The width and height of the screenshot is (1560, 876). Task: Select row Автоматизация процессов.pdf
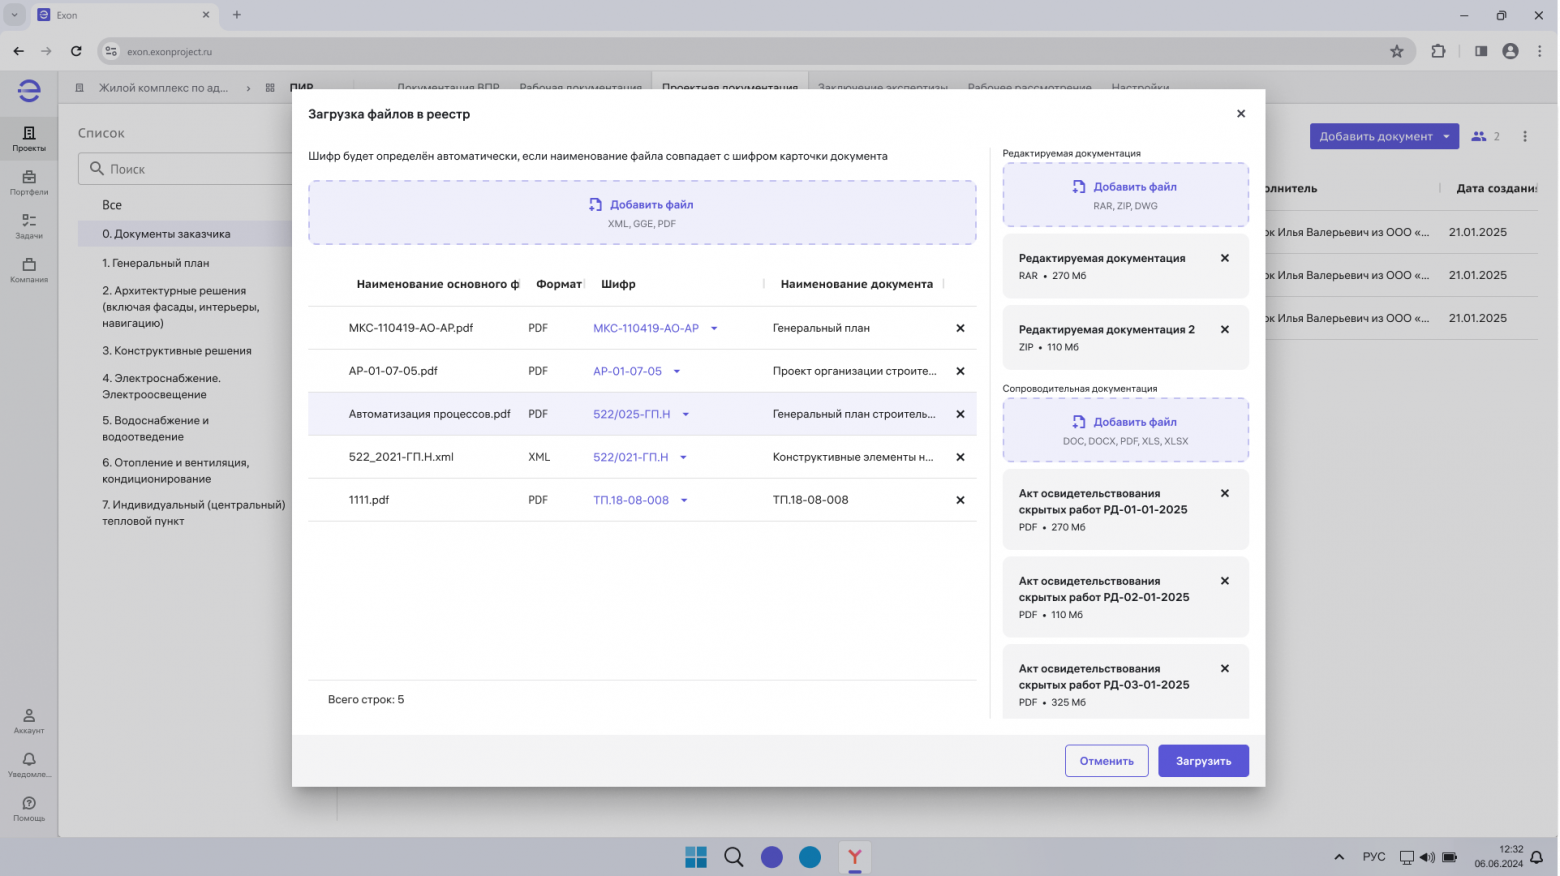pyautogui.click(x=429, y=414)
